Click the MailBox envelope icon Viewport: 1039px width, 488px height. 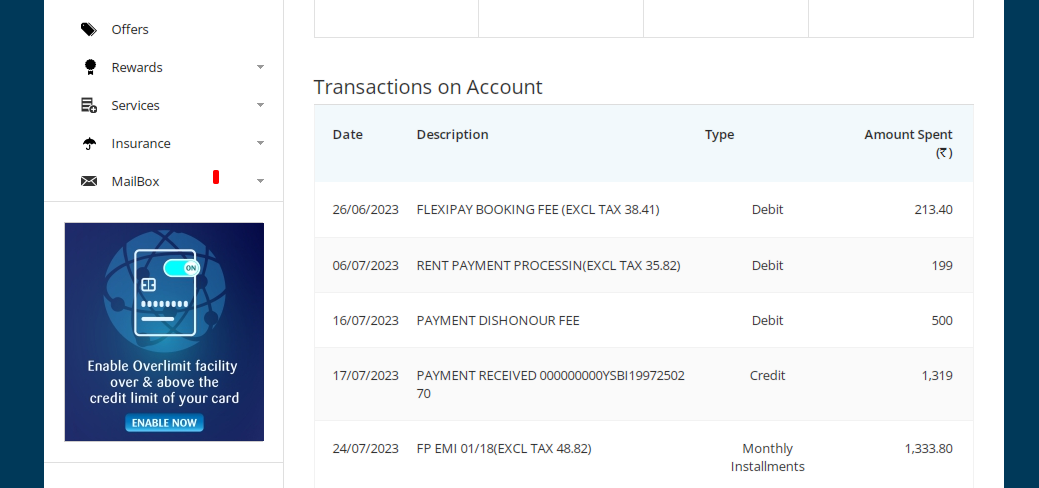click(x=89, y=181)
